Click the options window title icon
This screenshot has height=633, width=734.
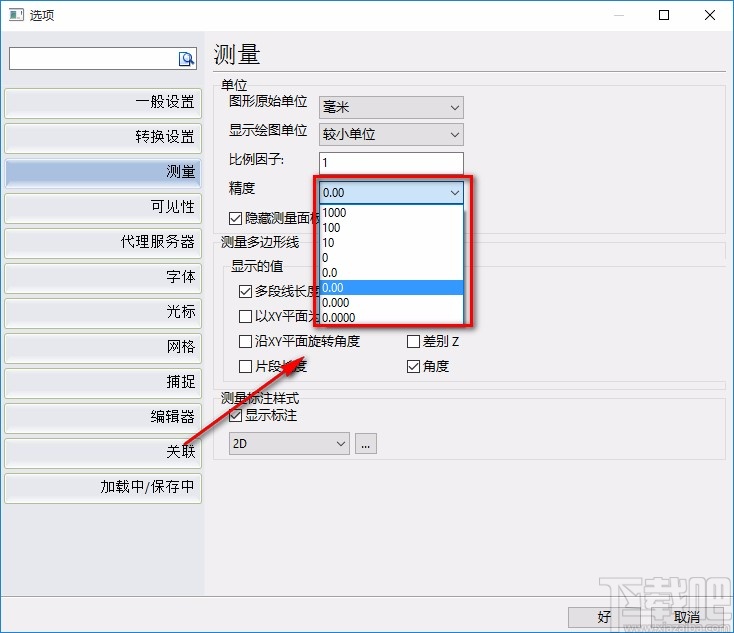(17, 15)
